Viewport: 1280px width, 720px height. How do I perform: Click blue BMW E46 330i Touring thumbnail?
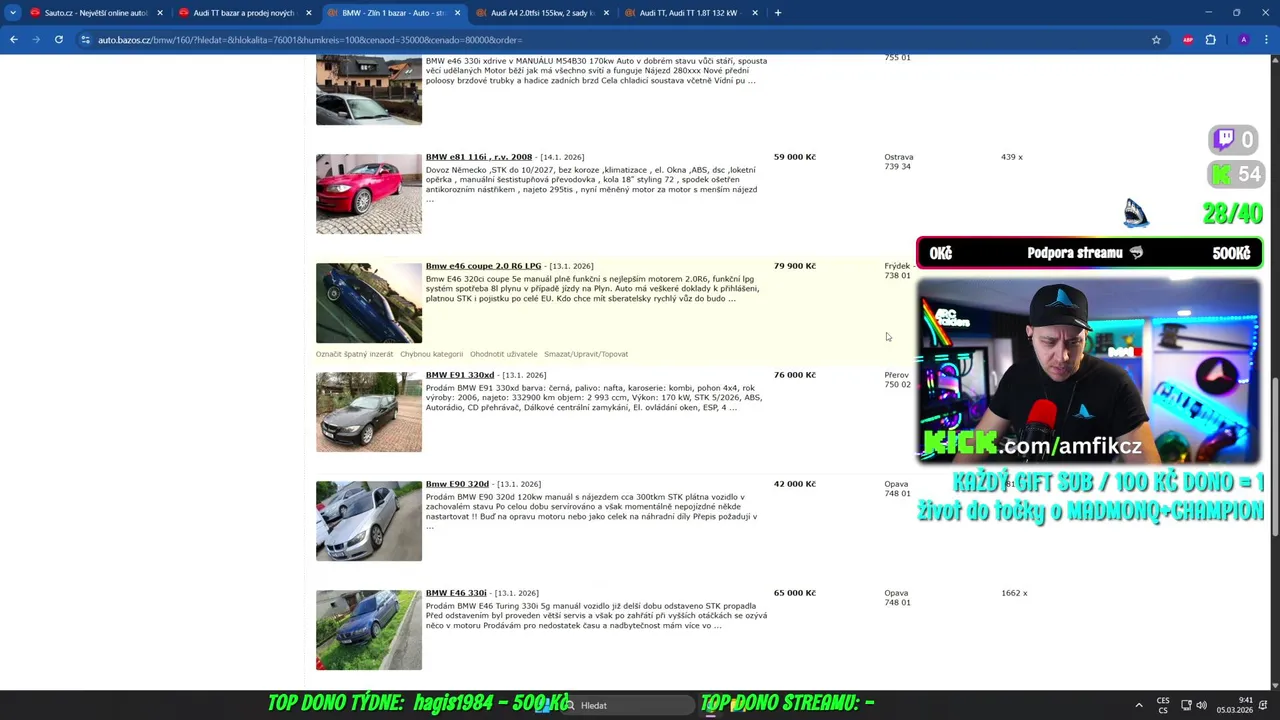[x=369, y=630]
